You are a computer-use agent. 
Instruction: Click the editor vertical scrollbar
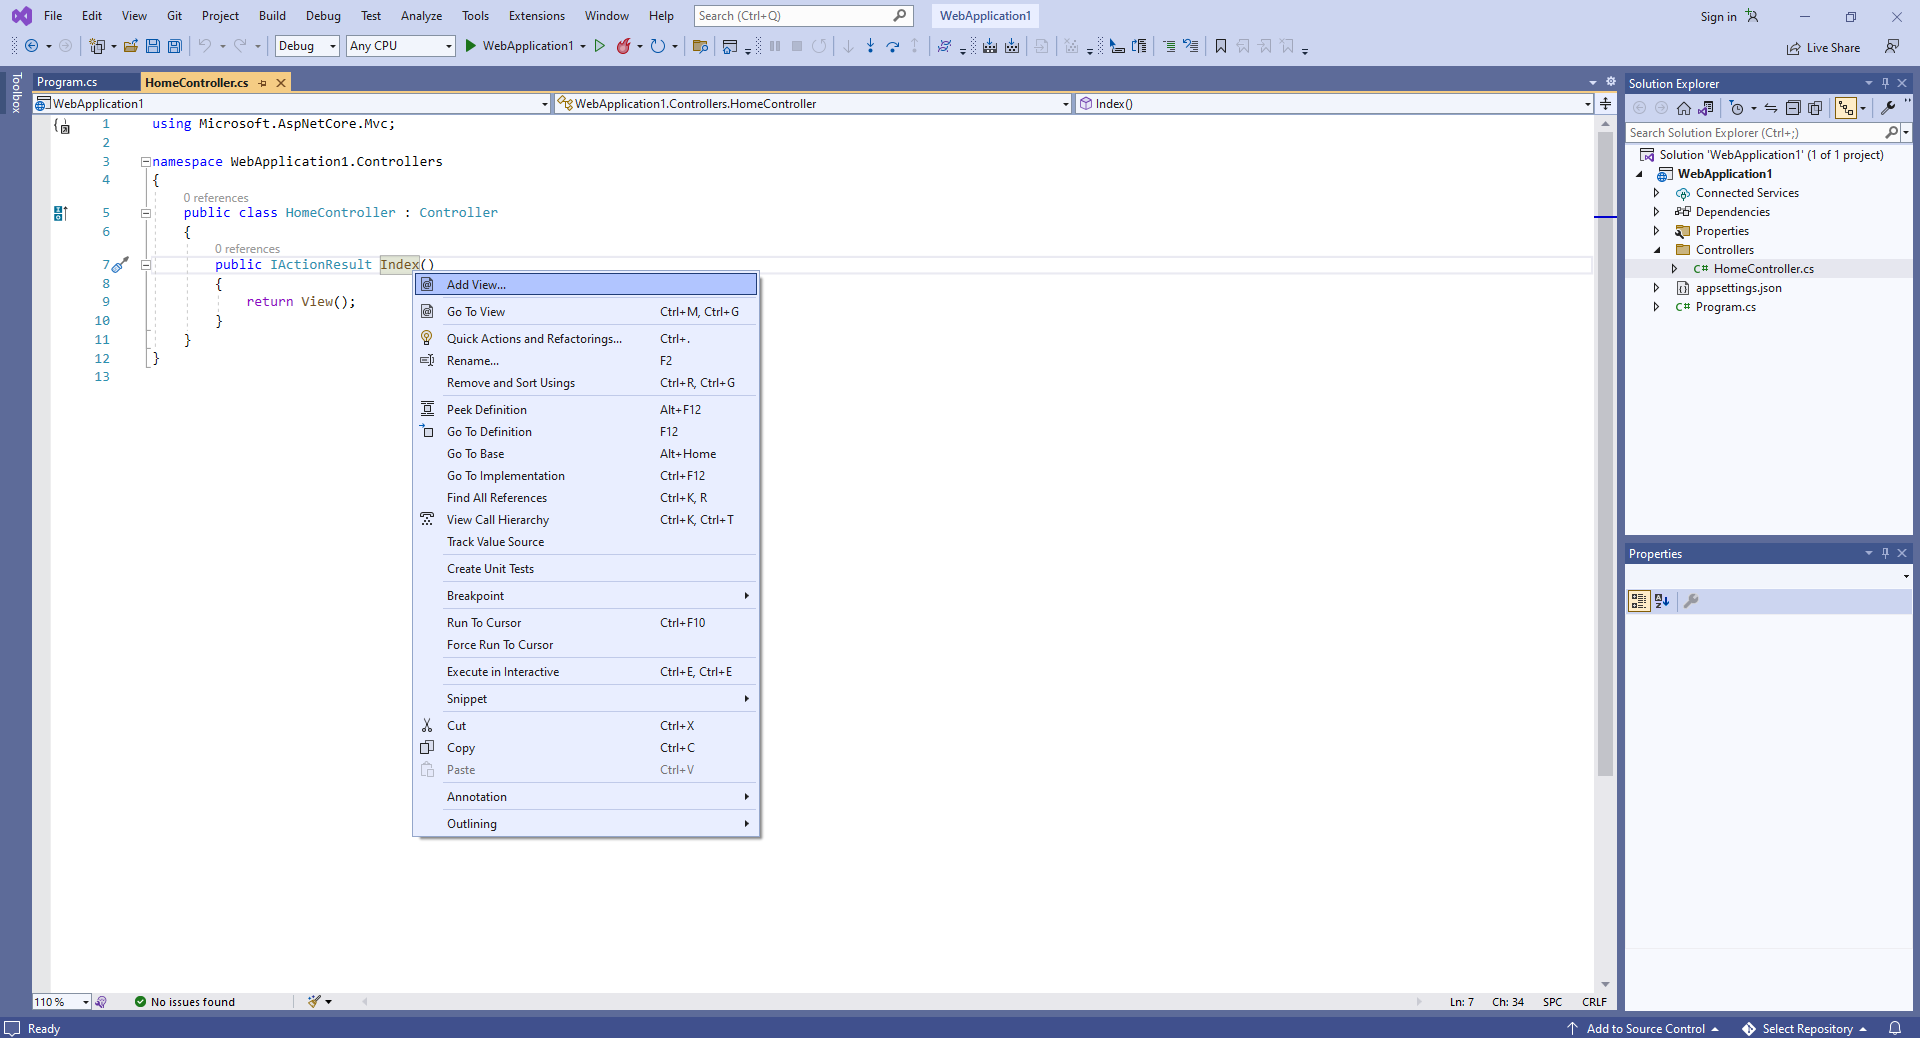1605,500
